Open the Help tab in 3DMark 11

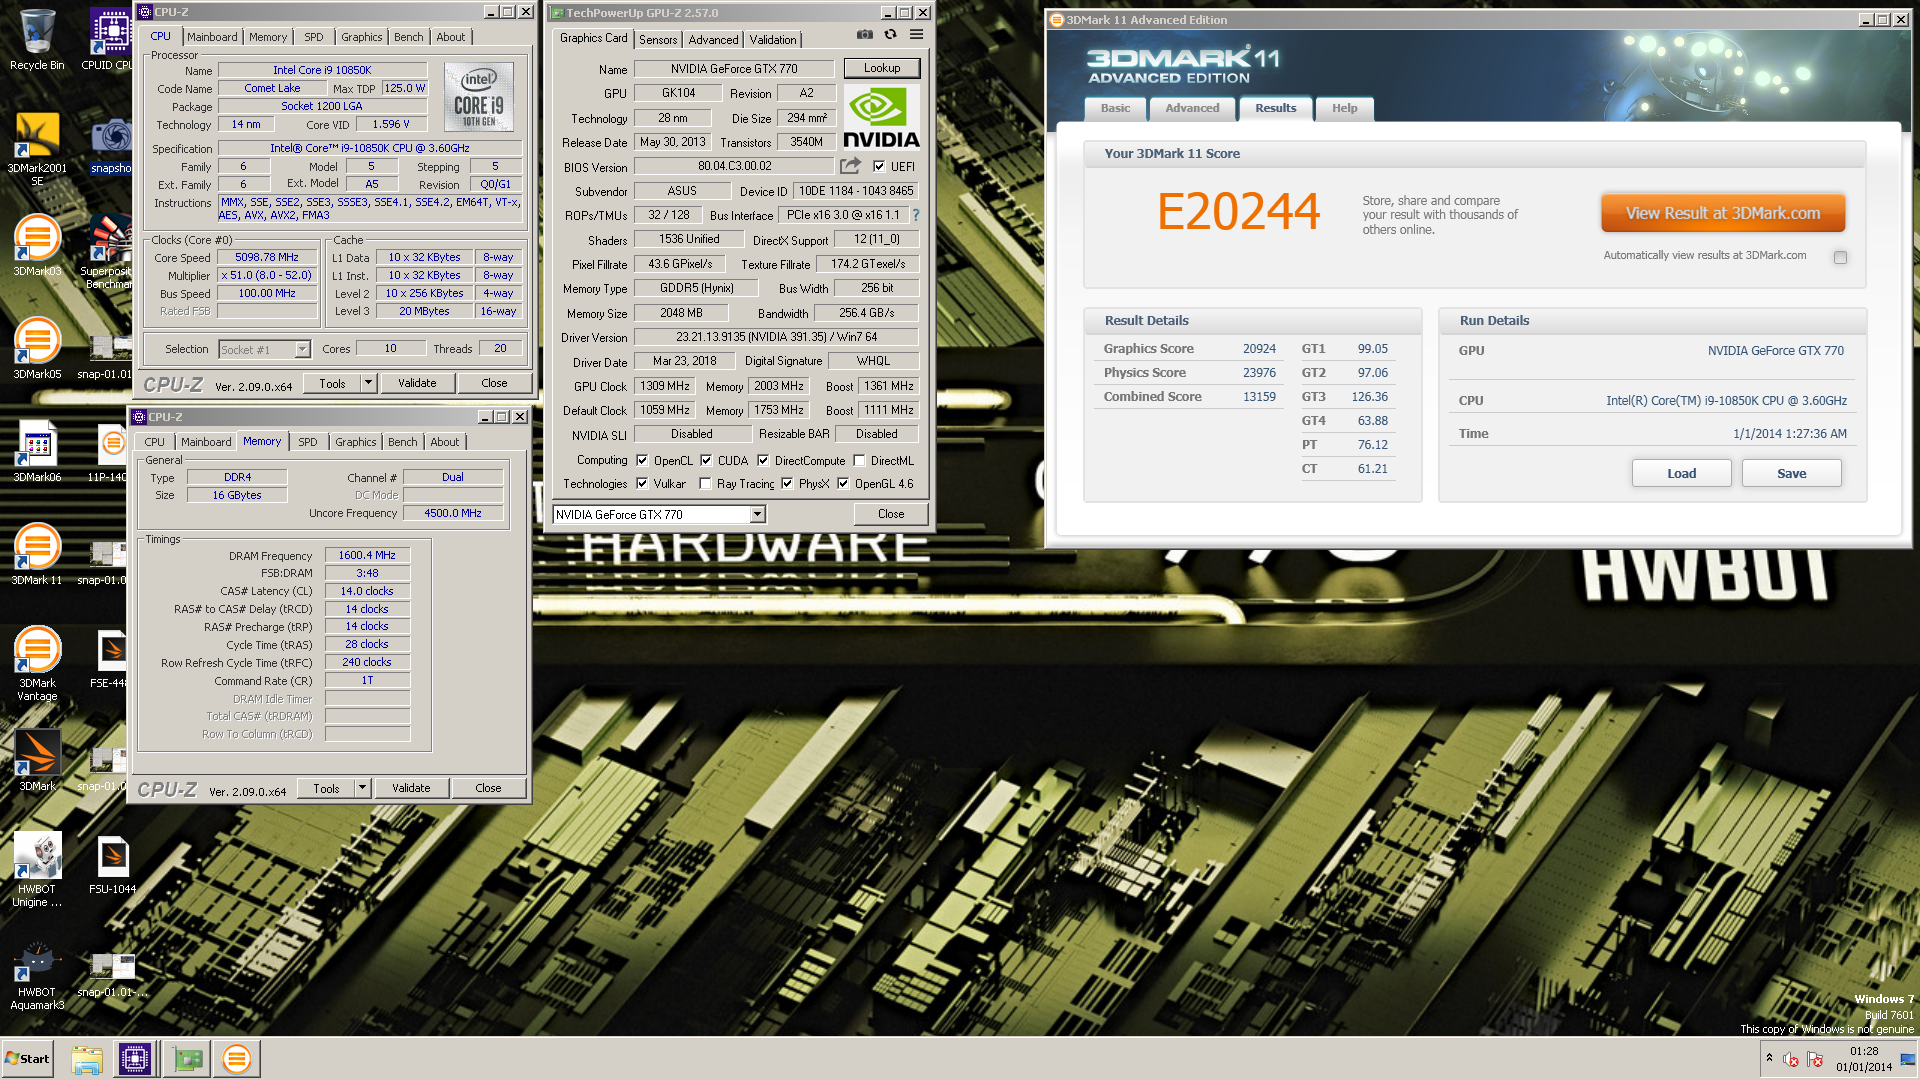(1344, 108)
